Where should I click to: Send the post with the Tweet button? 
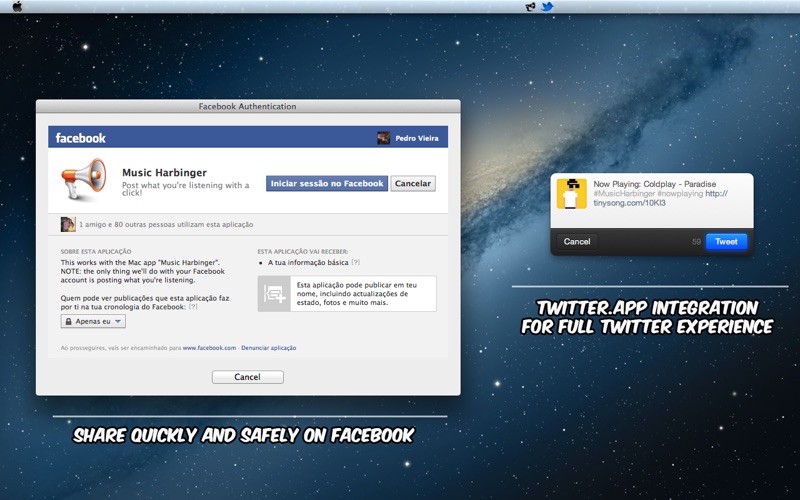coord(726,241)
